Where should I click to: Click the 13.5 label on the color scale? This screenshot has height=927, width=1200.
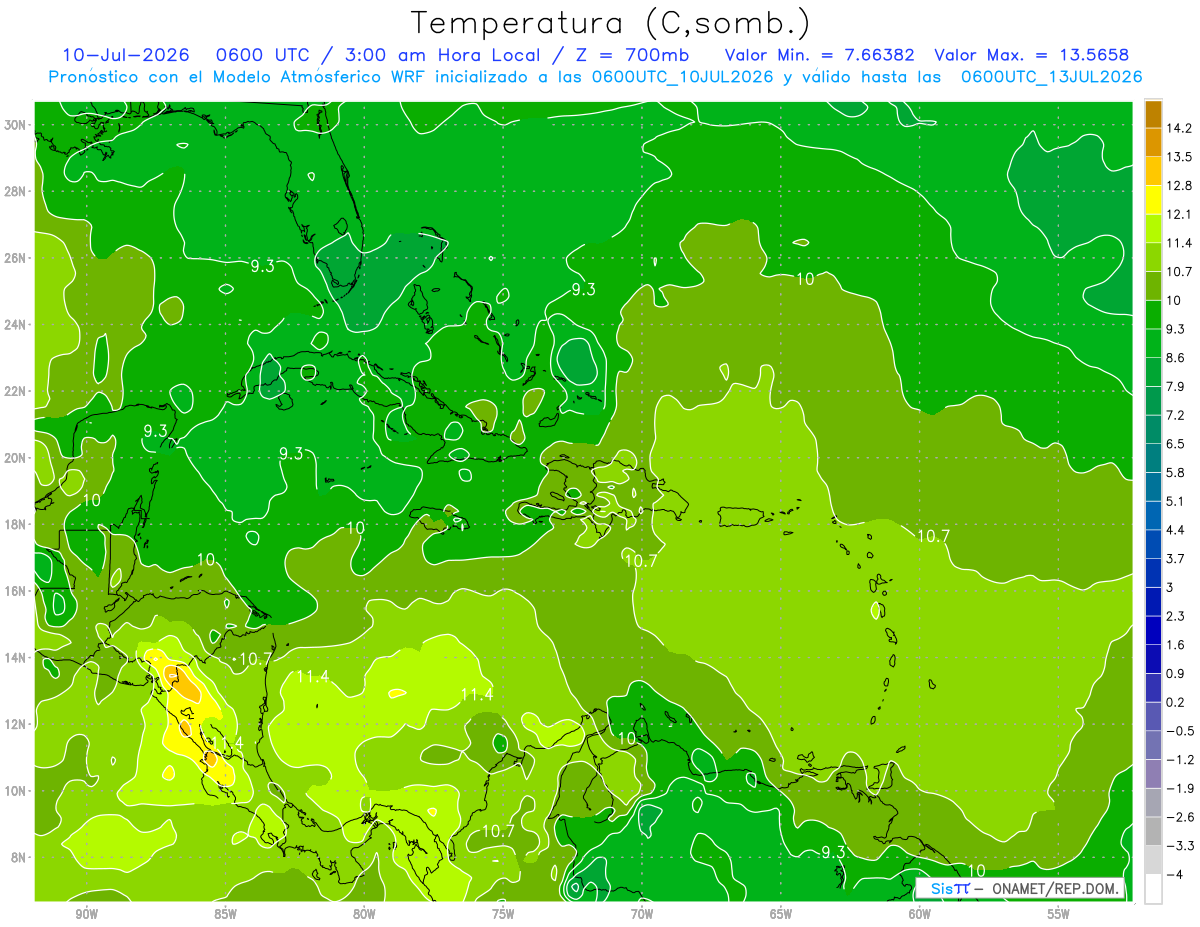tap(1179, 157)
